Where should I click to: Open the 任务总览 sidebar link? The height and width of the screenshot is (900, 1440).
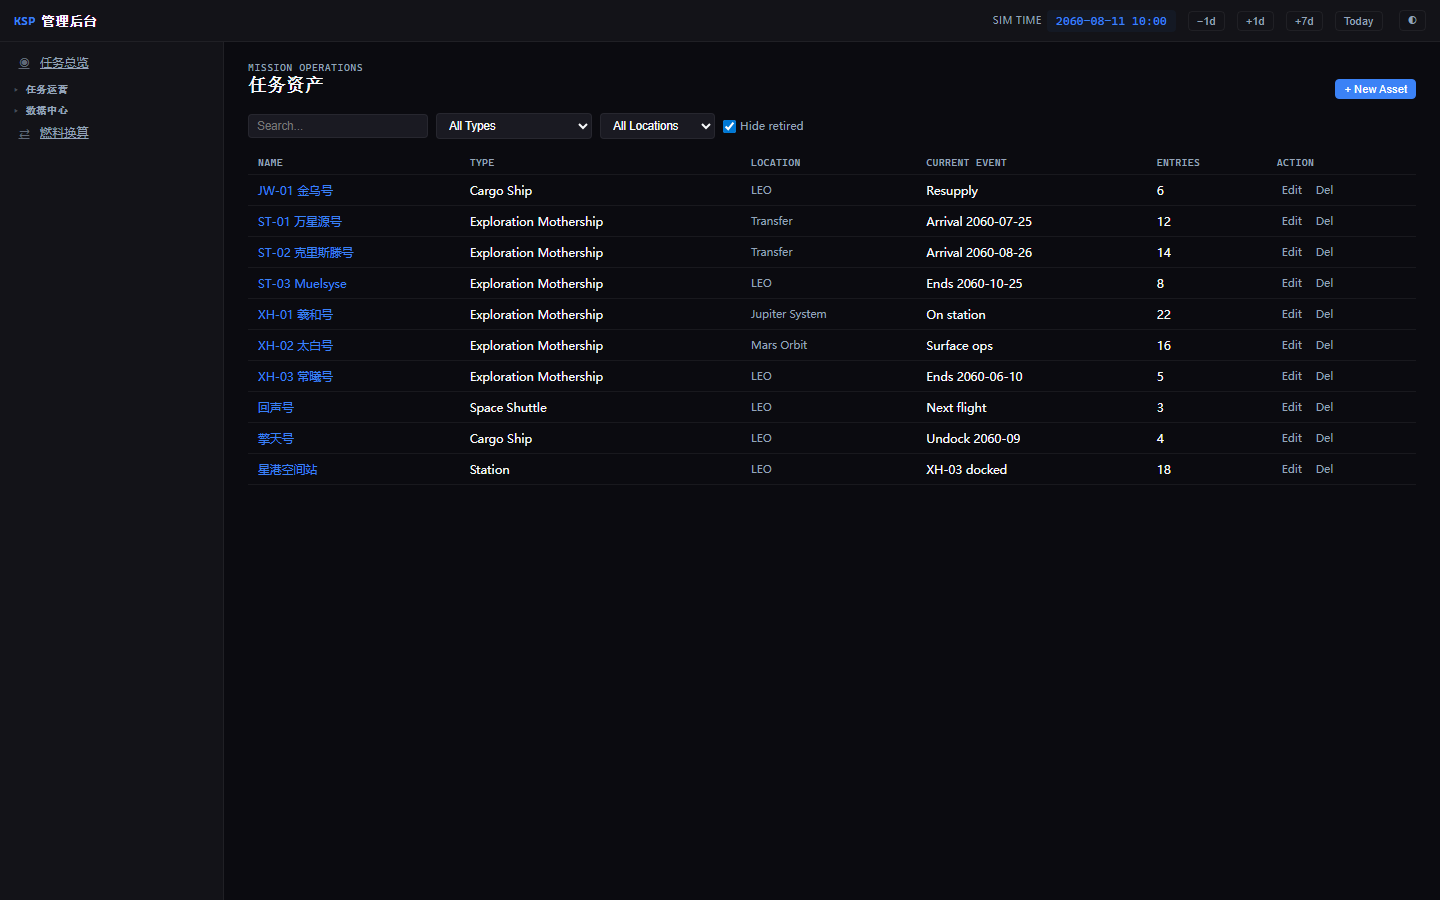64,63
